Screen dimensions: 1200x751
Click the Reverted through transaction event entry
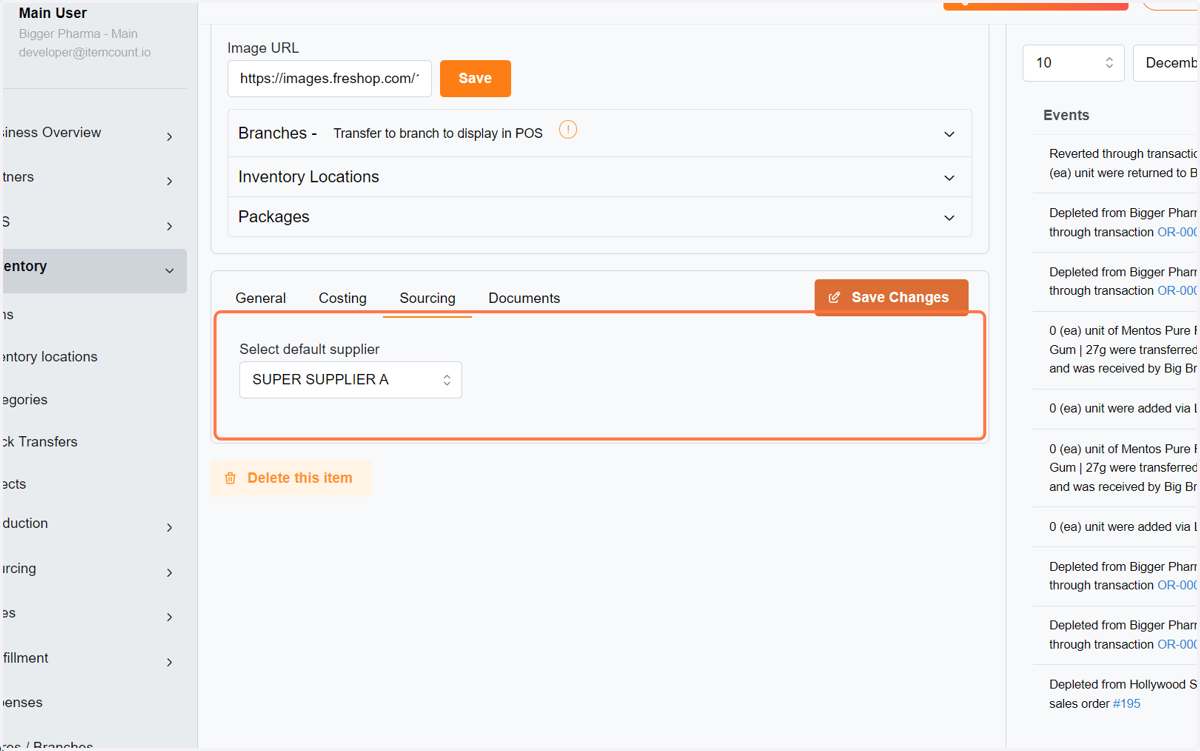click(1124, 163)
